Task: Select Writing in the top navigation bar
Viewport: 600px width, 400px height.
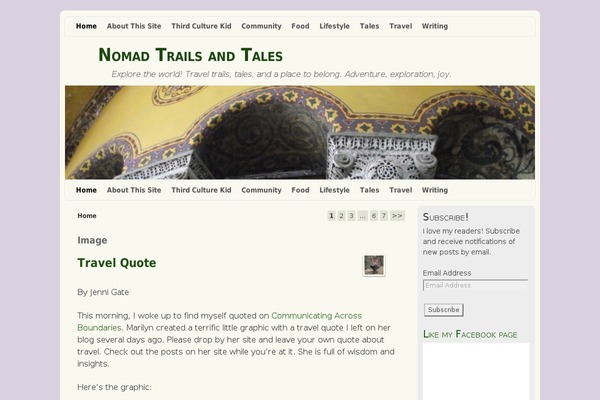Action: (x=435, y=26)
